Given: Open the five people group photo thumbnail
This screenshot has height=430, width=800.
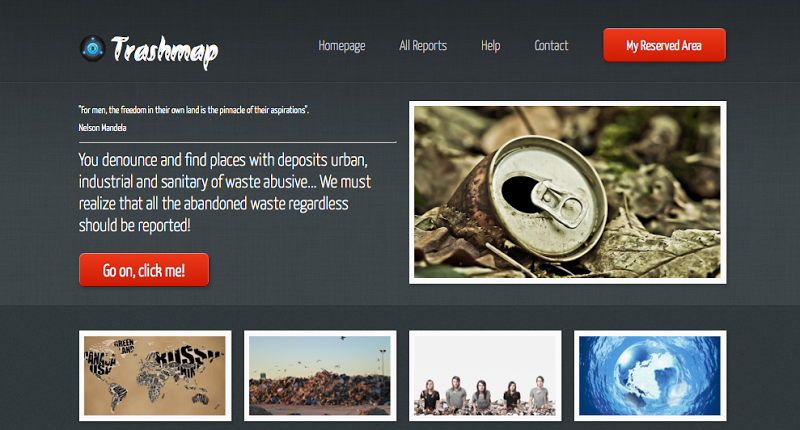Looking at the screenshot, I should click(485, 375).
